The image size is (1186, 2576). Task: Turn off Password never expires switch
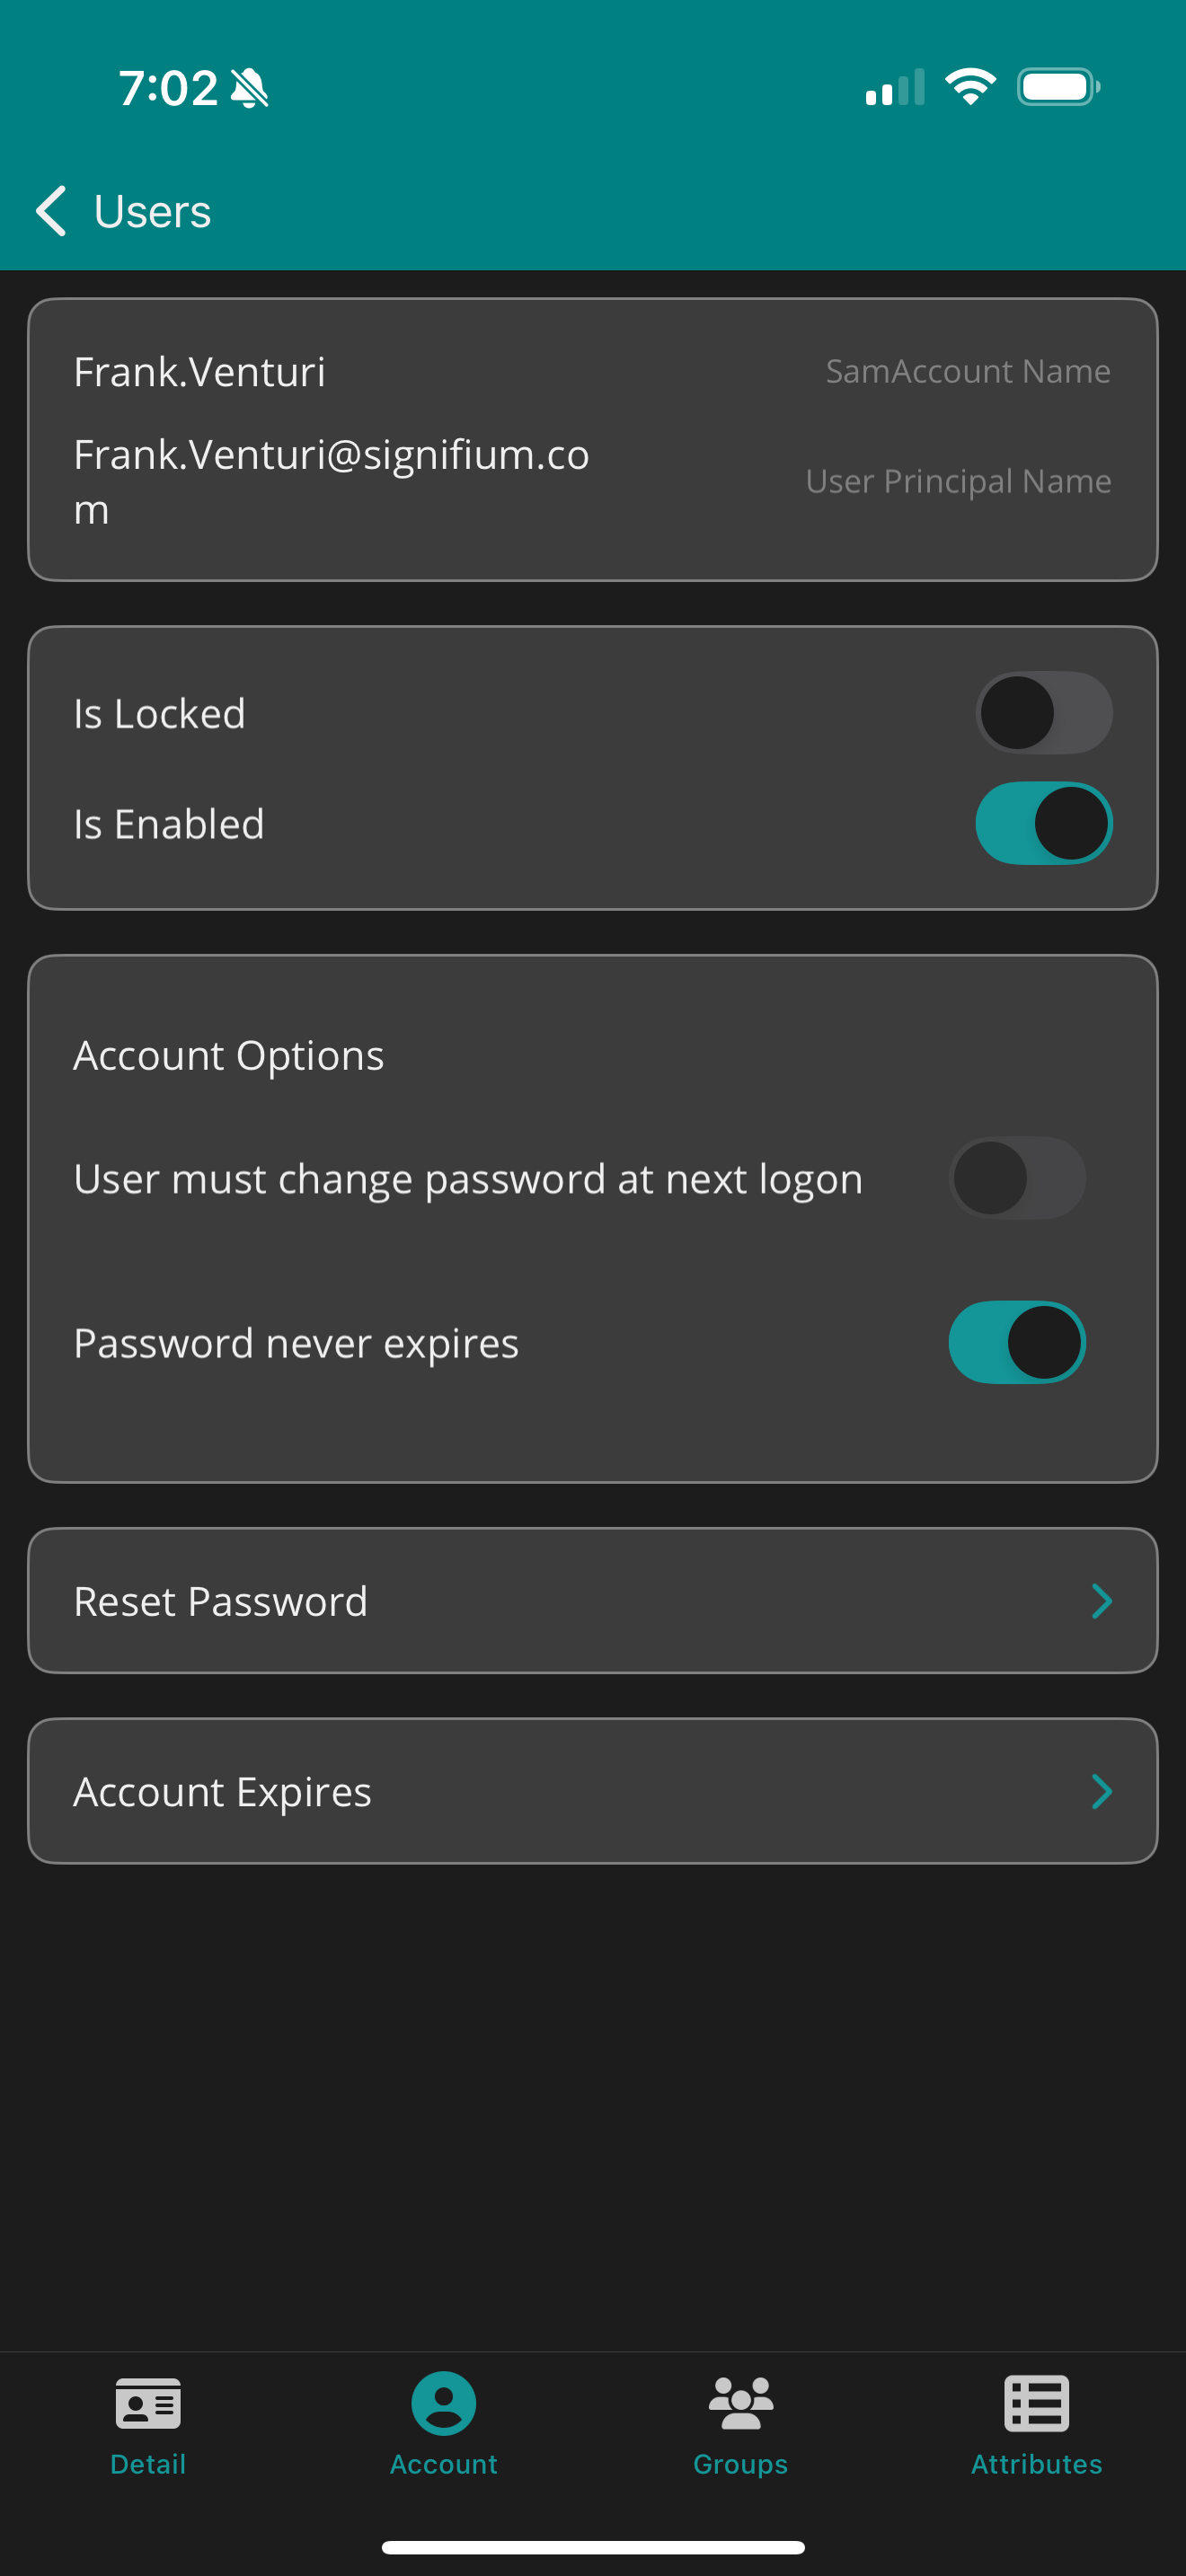click(1016, 1342)
